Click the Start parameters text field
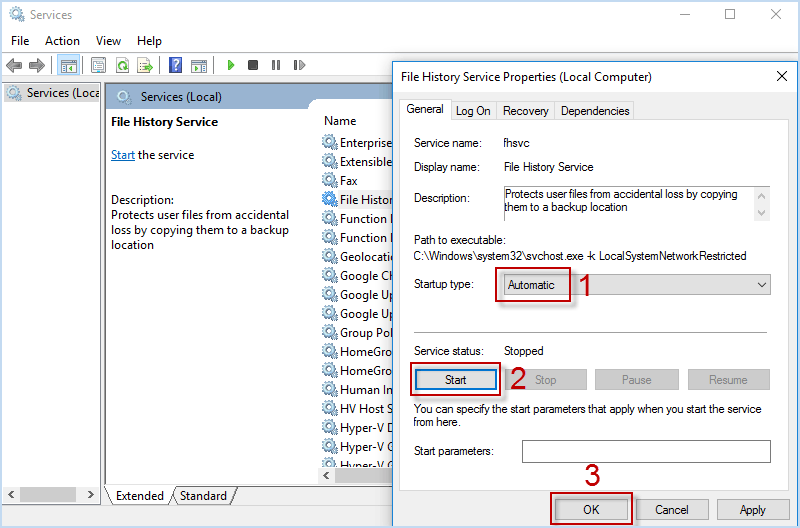800x528 pixels. pyautogui.click(x=646, y=451)
